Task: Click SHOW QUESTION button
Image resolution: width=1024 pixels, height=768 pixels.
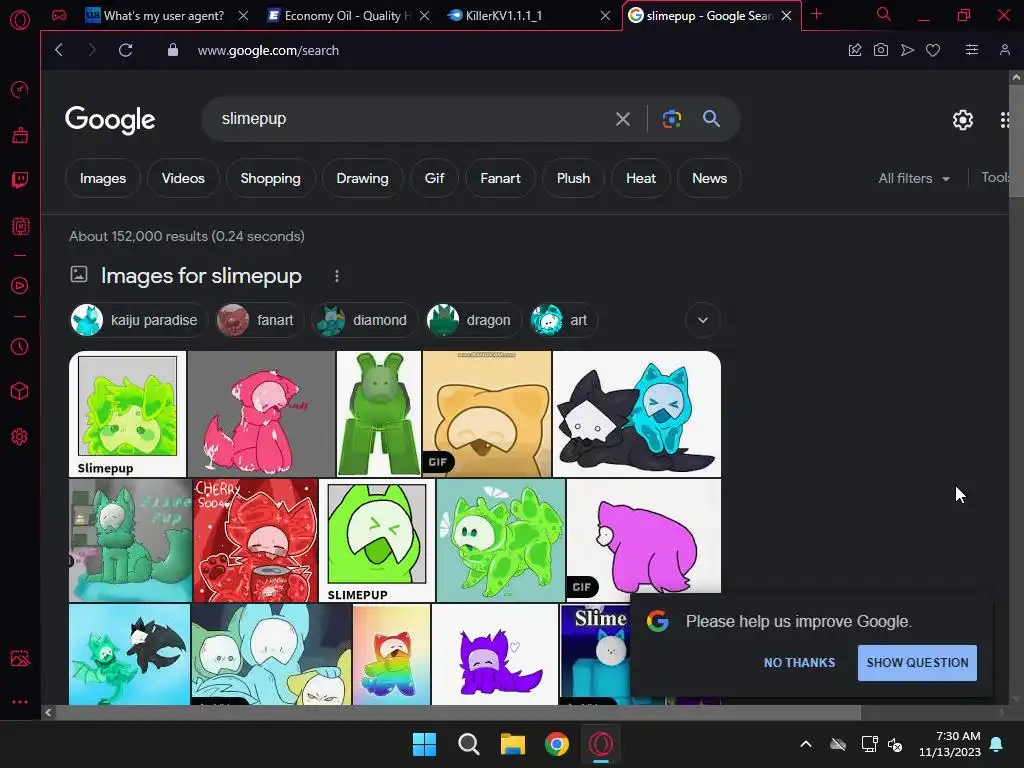Action: (x=918, y=663)
